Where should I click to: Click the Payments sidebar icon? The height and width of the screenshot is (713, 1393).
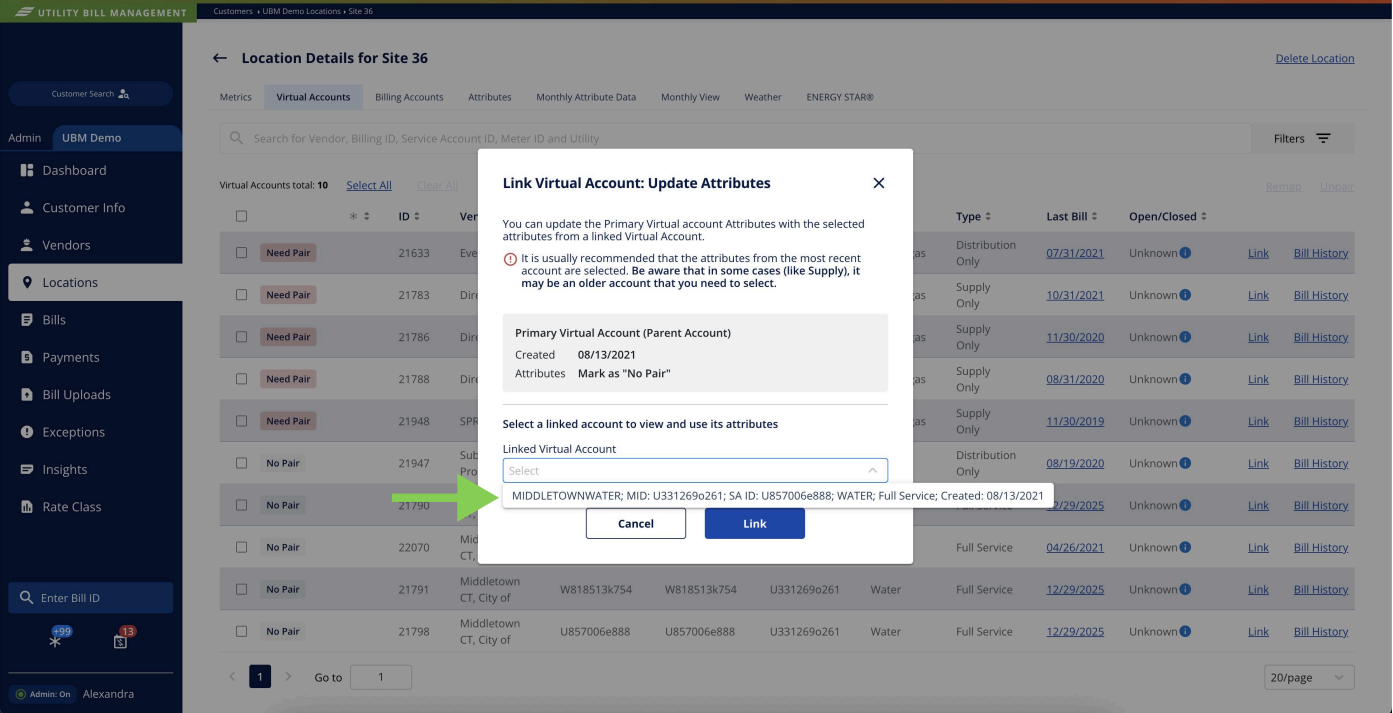pyautogui.click(x=27, y=357)
